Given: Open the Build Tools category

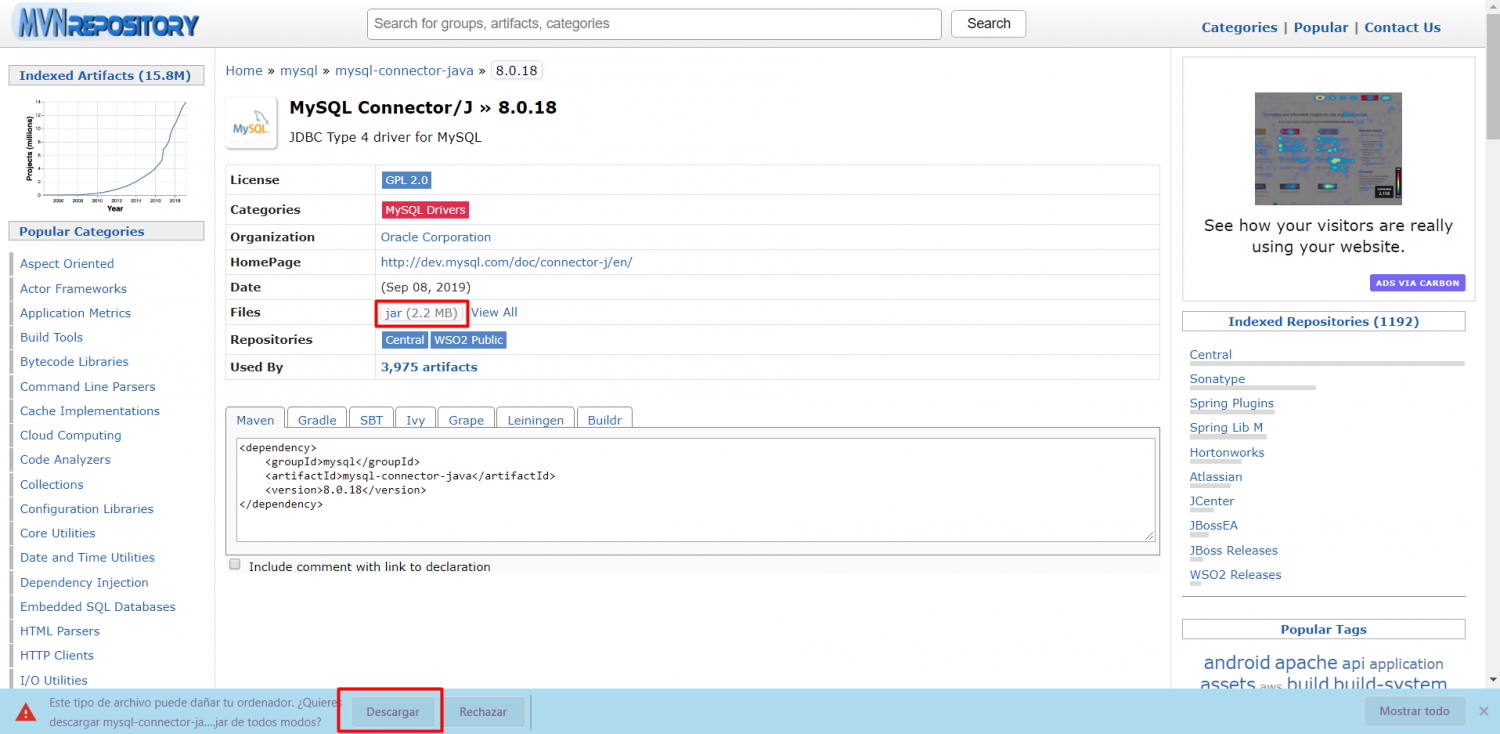Looking at the screenshot, I should 51,338.
